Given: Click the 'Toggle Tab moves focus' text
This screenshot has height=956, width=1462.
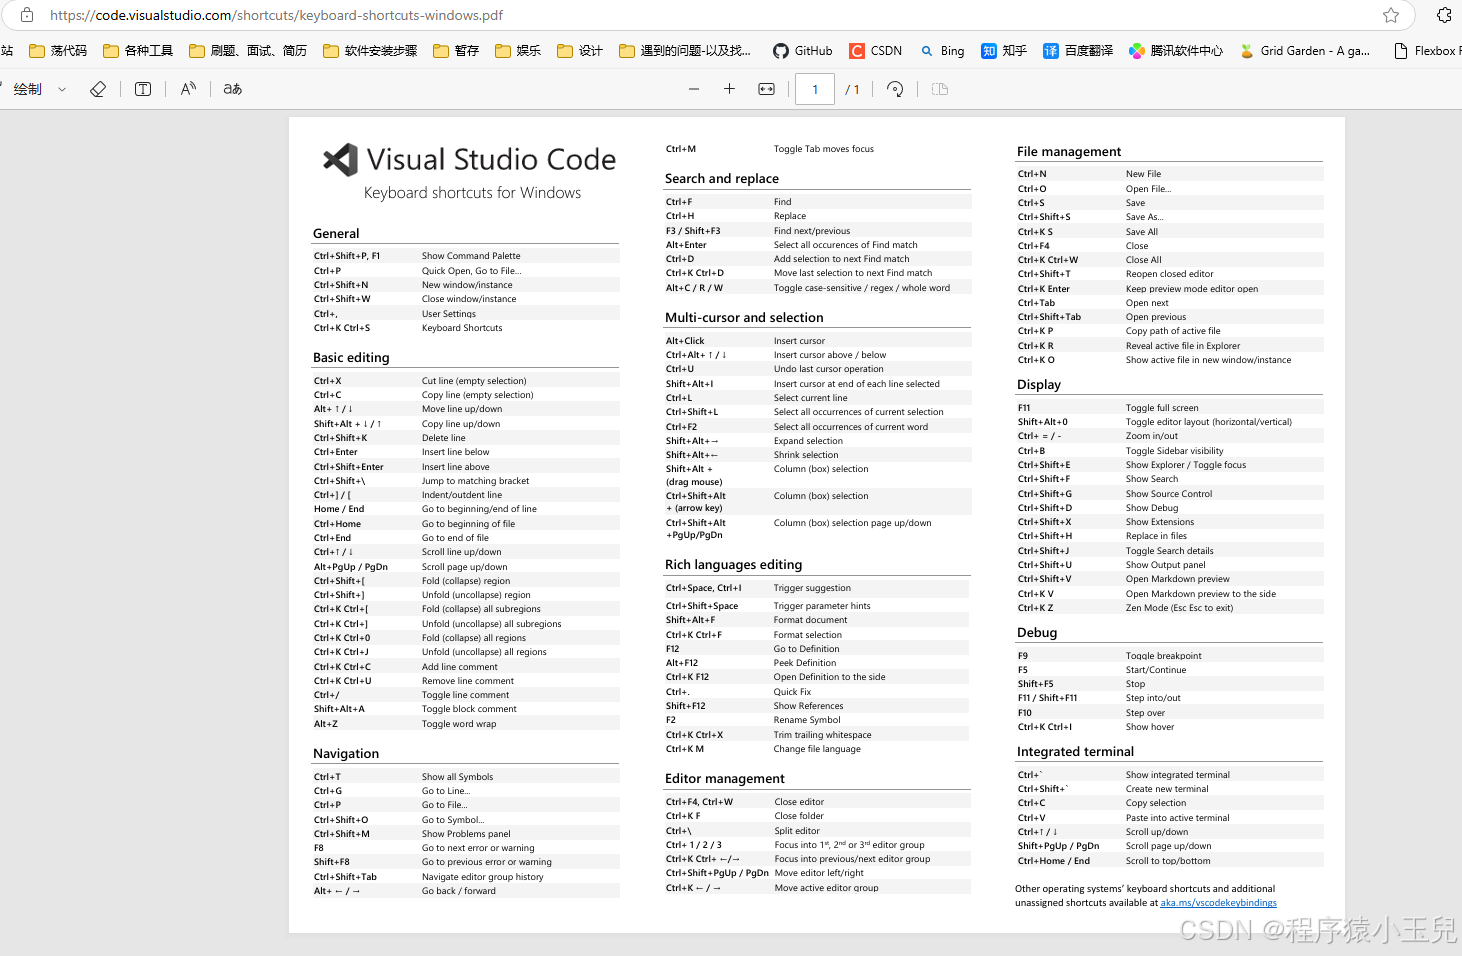Looking at the screenshot, I should click(x=823, y=149).
